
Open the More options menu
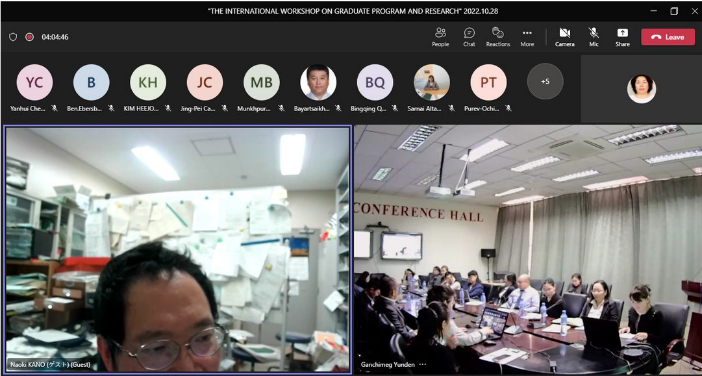tap(527, 37)
